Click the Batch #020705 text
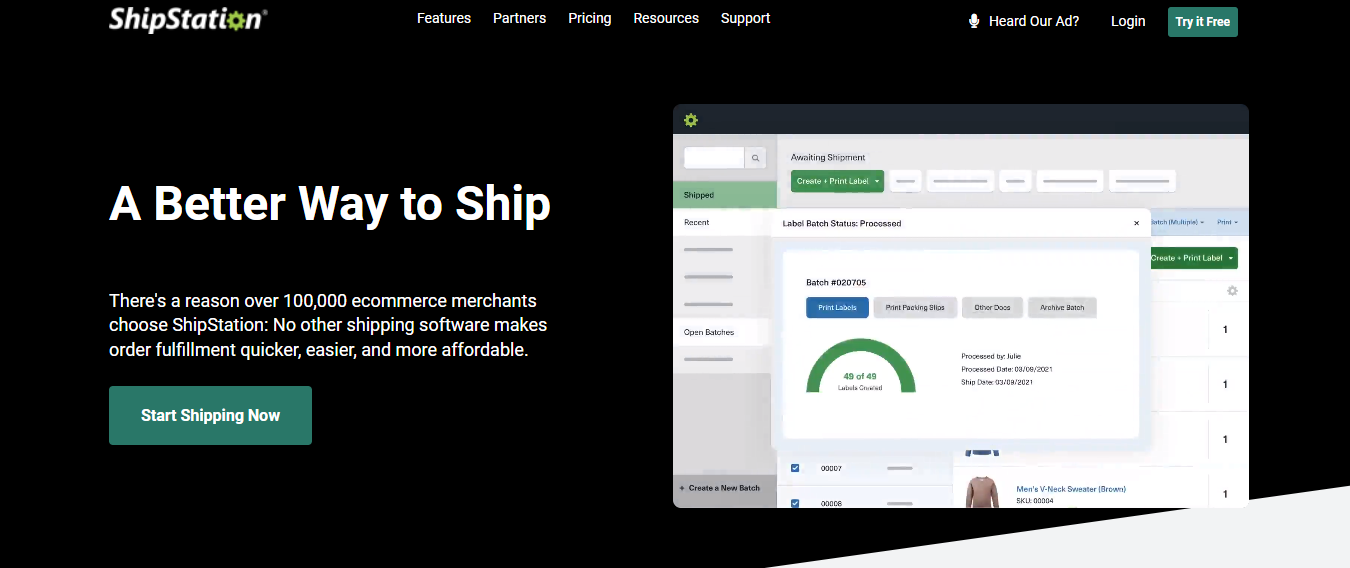 [x=836, y=282]
